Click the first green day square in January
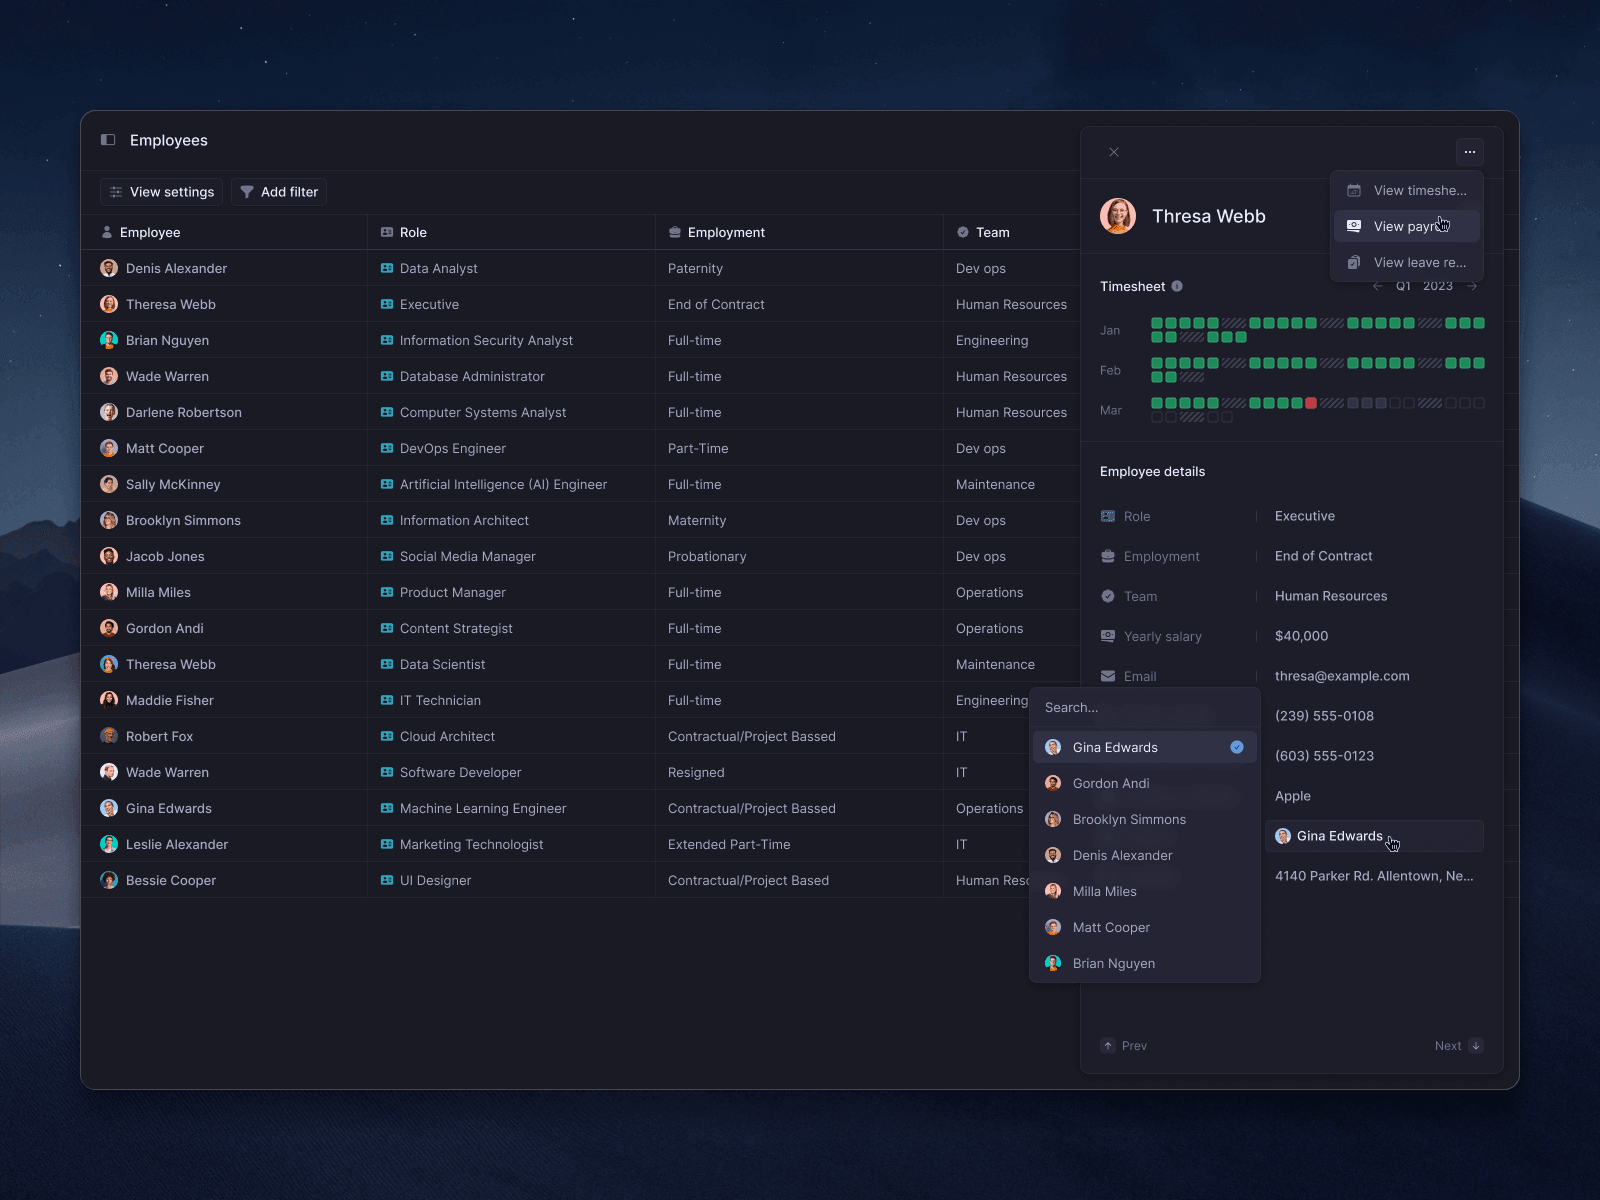The height and width of the screenshot is (1200, 1600). (x=1157, y=323)
